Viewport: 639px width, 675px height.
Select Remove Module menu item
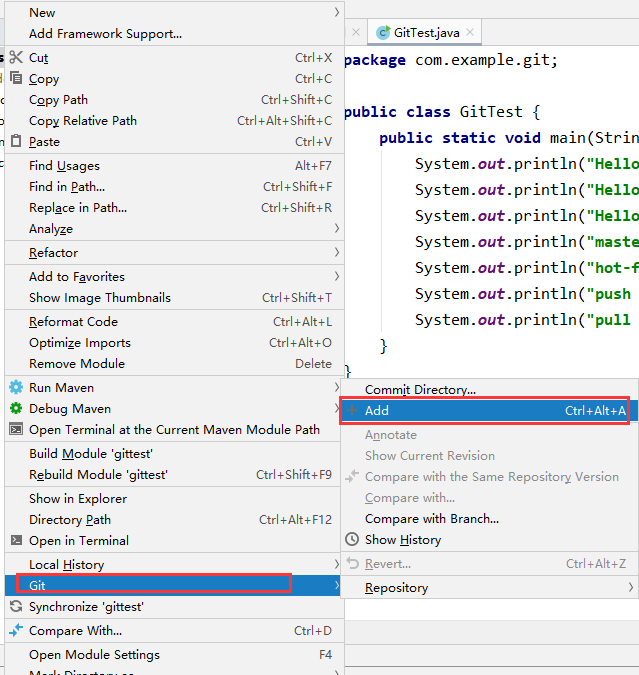click(x=174, y=363)
